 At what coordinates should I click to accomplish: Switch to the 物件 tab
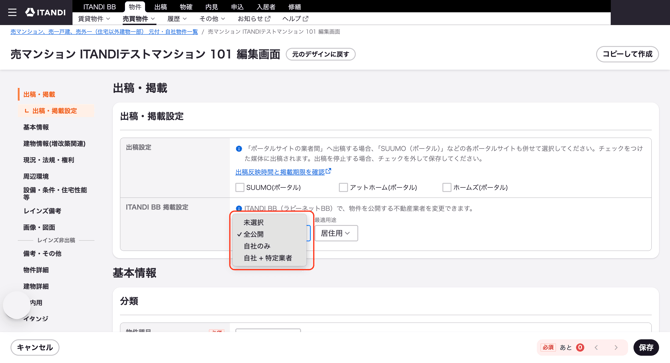pos(135,7)
